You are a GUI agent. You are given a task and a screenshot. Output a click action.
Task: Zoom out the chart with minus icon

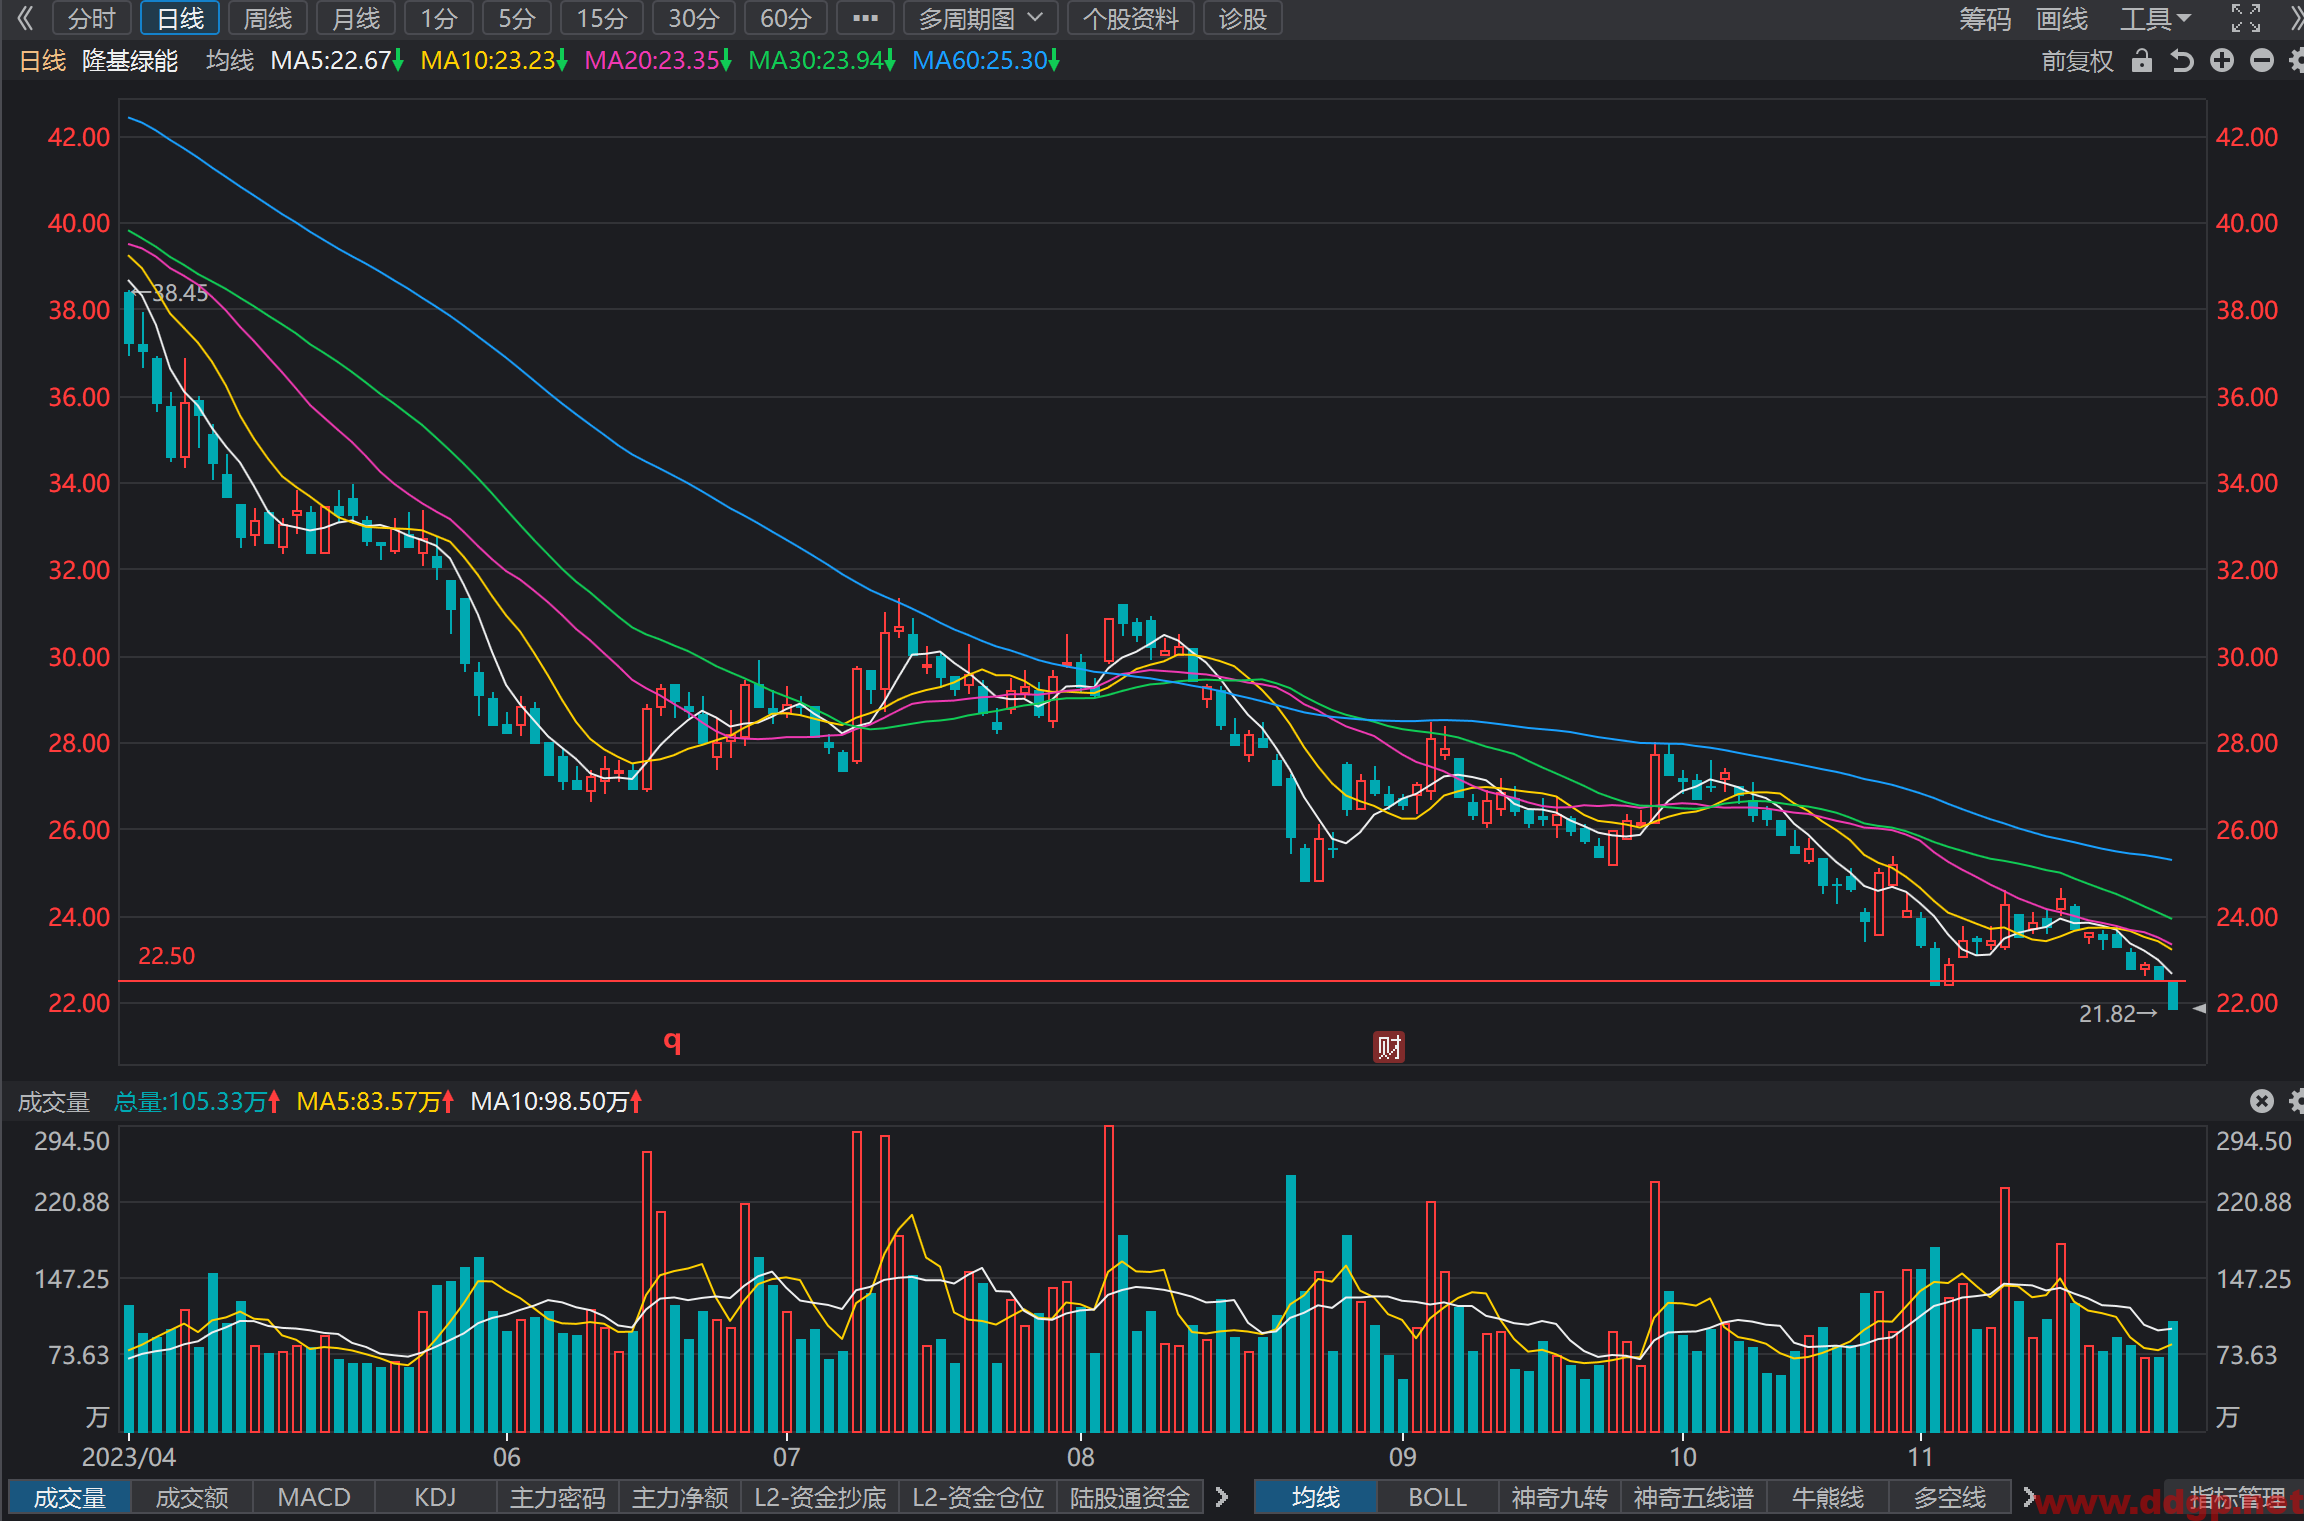tap(2262, 61)
